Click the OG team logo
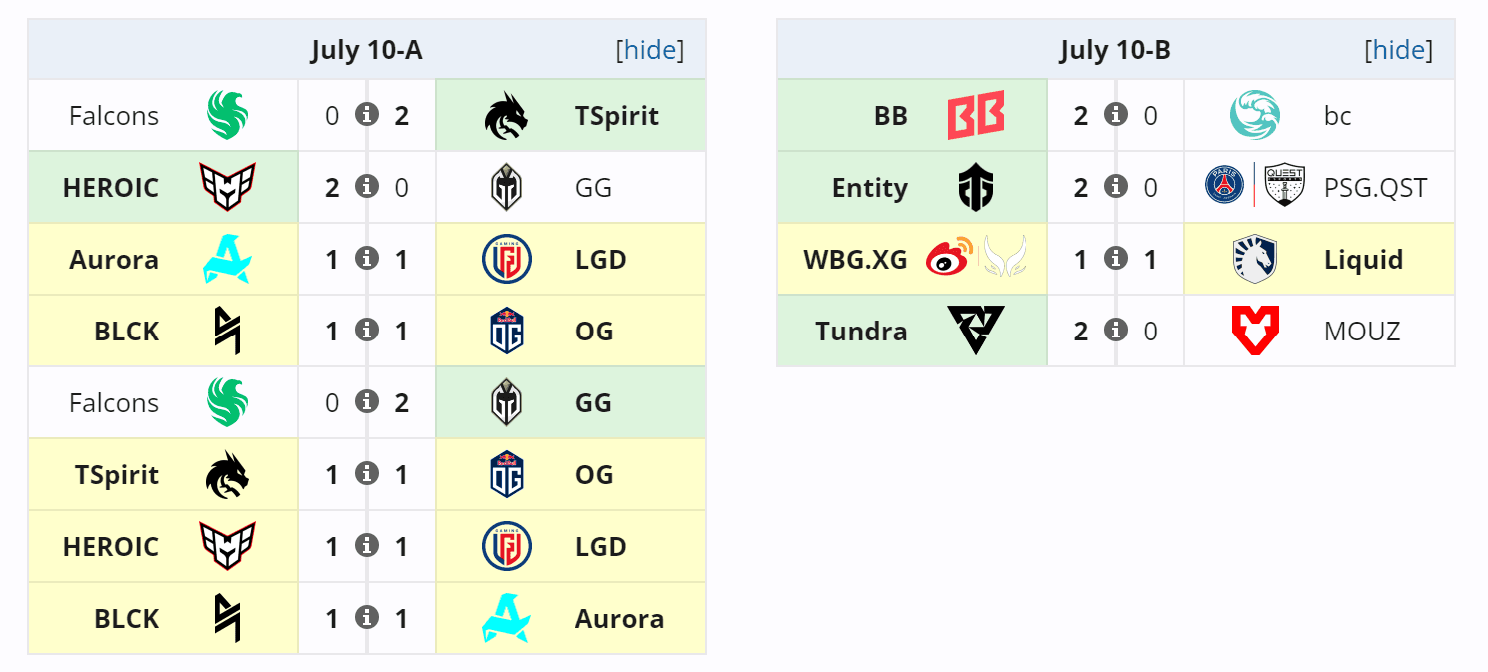This screenshot has height=672, width=1488. click(x=506, y=330)
